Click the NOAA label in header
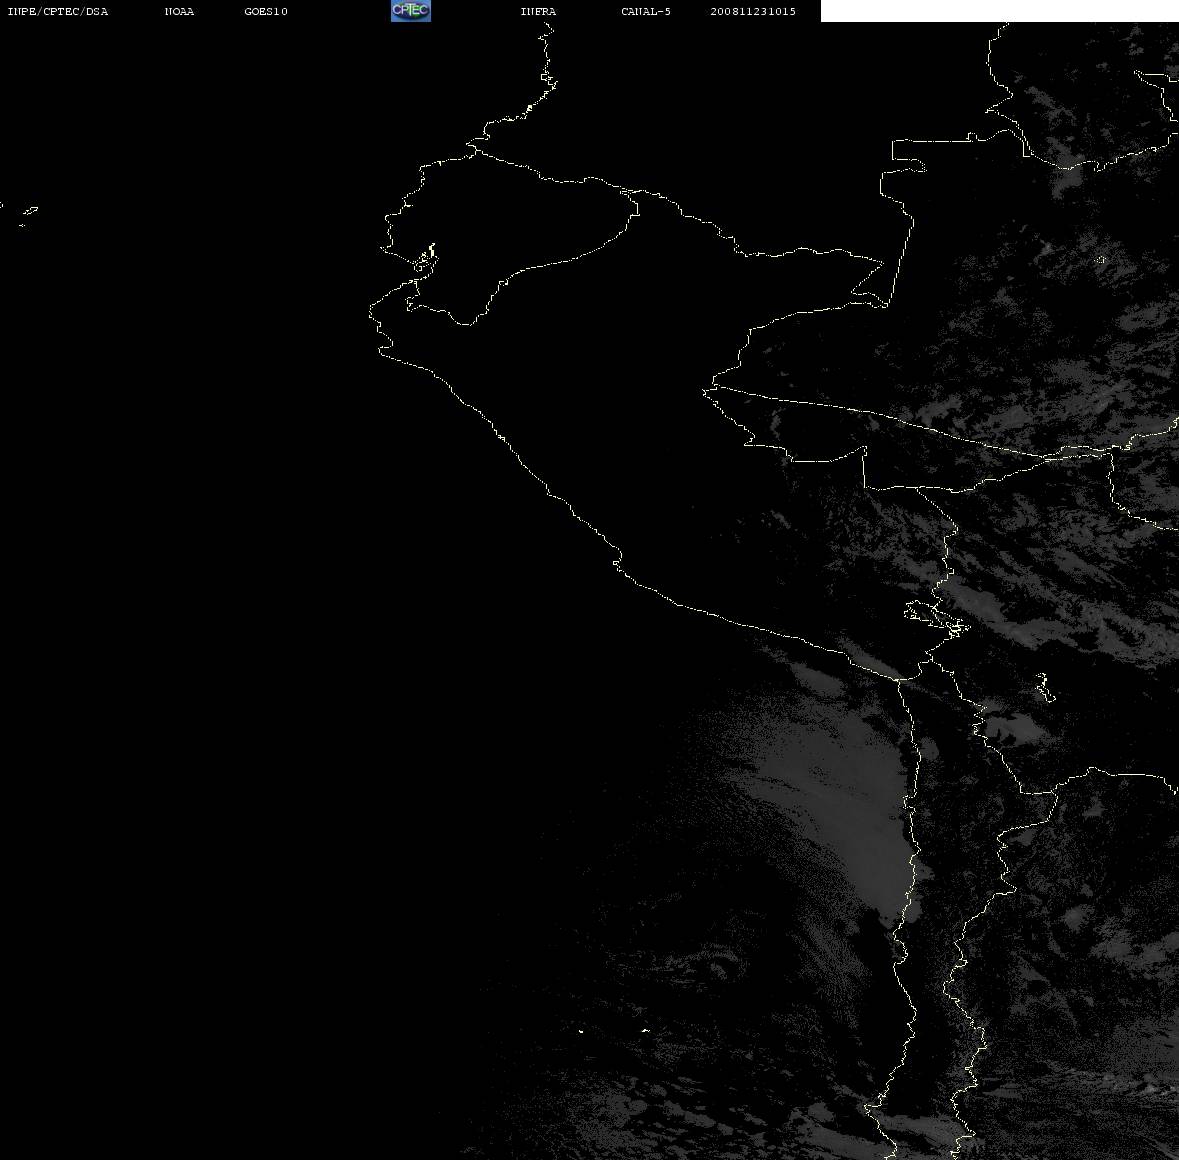Image resolution: width=1179 pixels, height=1160 pixels. click(x=179, y=11)
